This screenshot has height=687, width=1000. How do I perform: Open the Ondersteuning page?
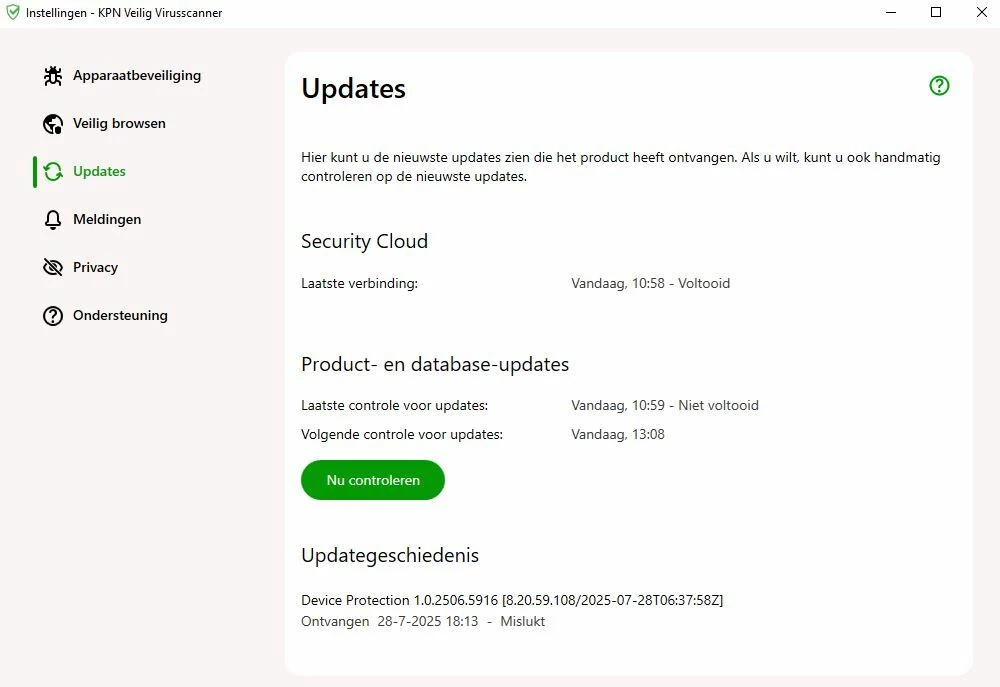[120, 316]
